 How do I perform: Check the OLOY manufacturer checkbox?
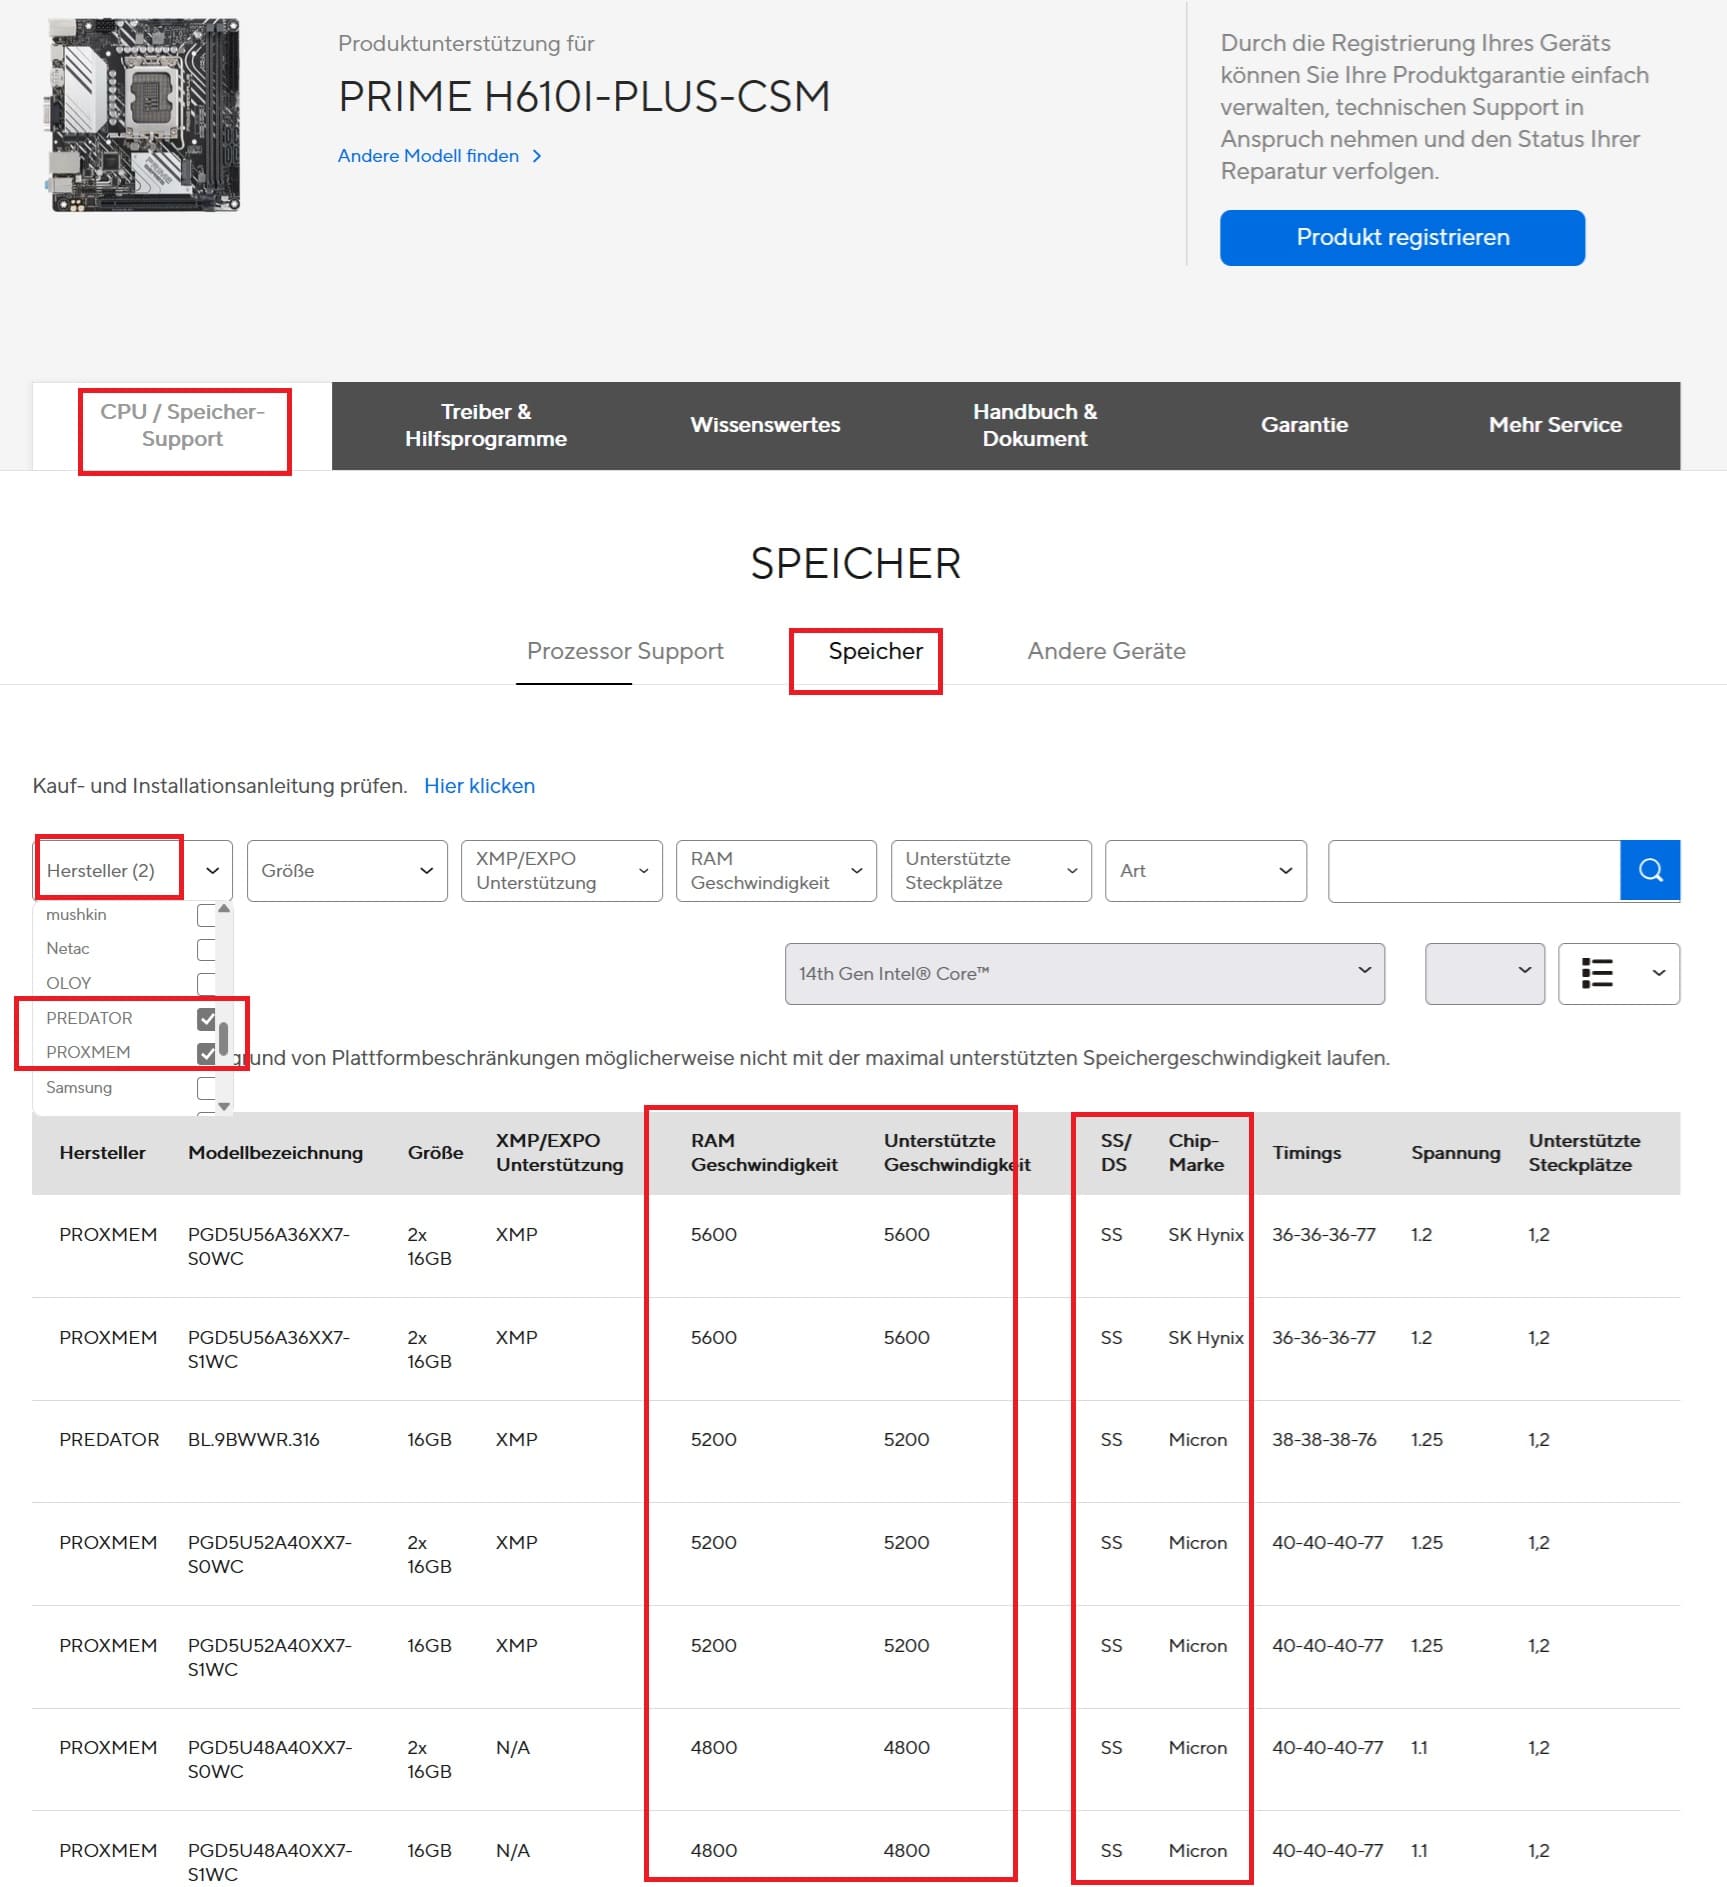pos(206,984)
